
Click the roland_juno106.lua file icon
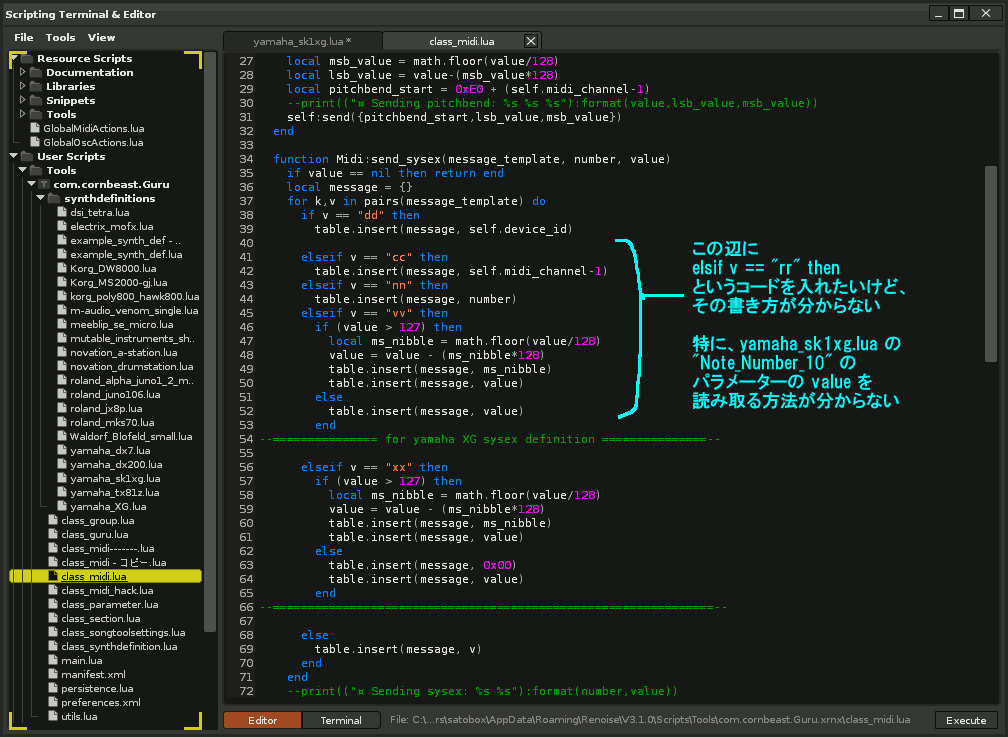(x=62, y=394)
